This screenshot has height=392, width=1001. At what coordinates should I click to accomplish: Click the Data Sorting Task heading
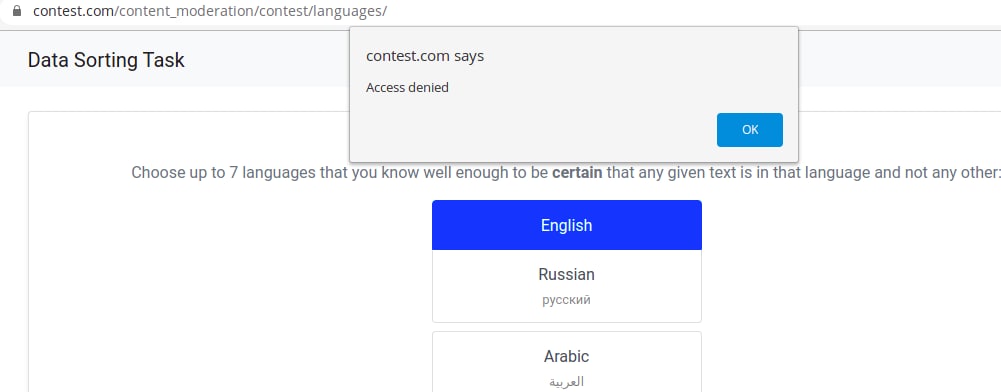tap(106, 60)
